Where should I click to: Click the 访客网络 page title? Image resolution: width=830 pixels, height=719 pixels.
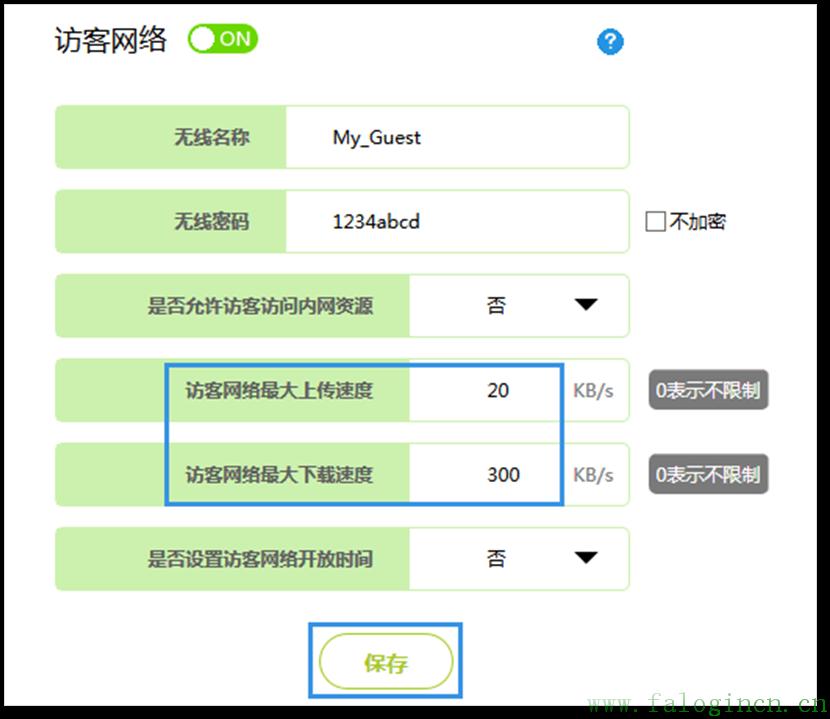pyautogui.click(x=110, y=39)
